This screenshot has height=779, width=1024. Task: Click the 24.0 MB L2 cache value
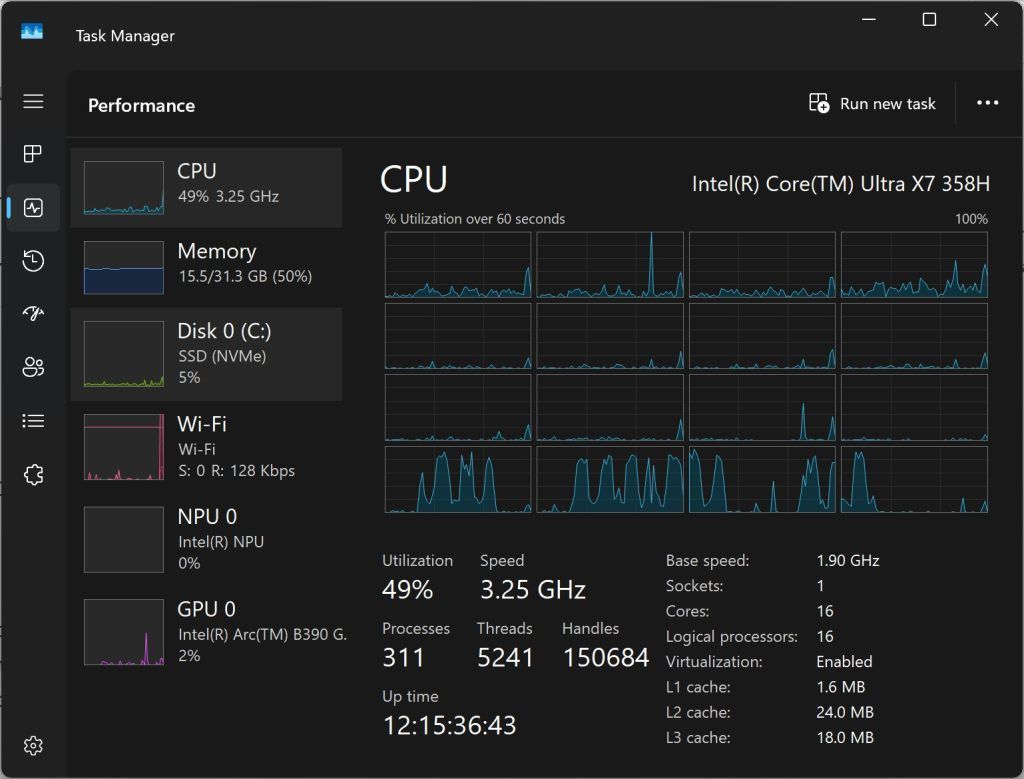pos(845,712)
